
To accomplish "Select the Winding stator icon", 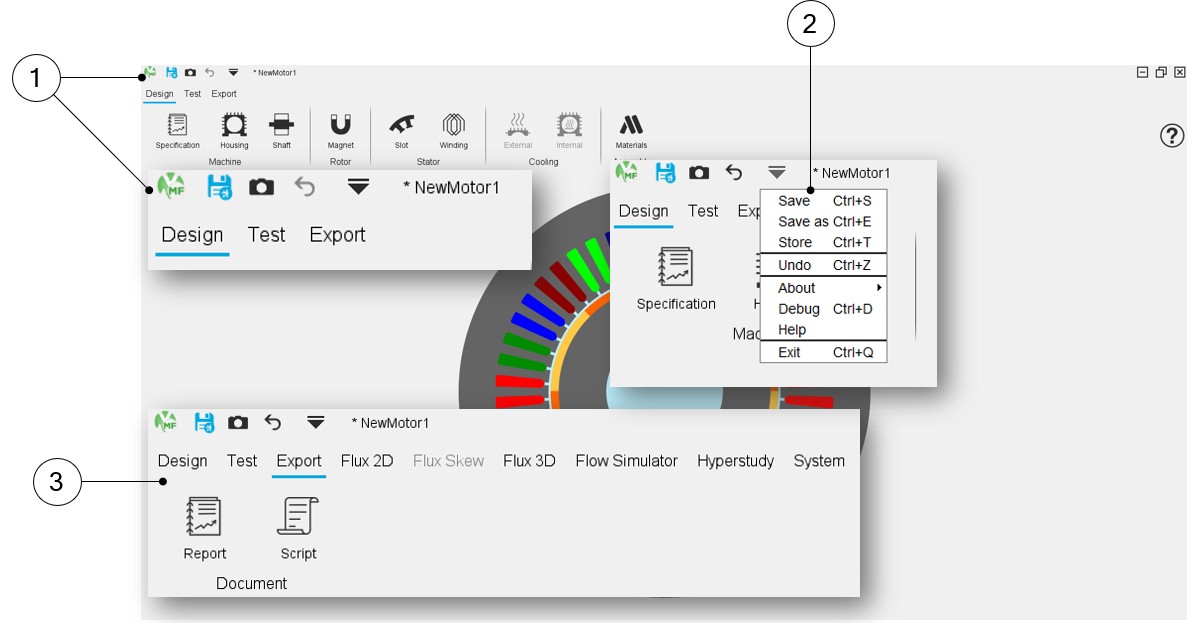I will tap(453, 125).
